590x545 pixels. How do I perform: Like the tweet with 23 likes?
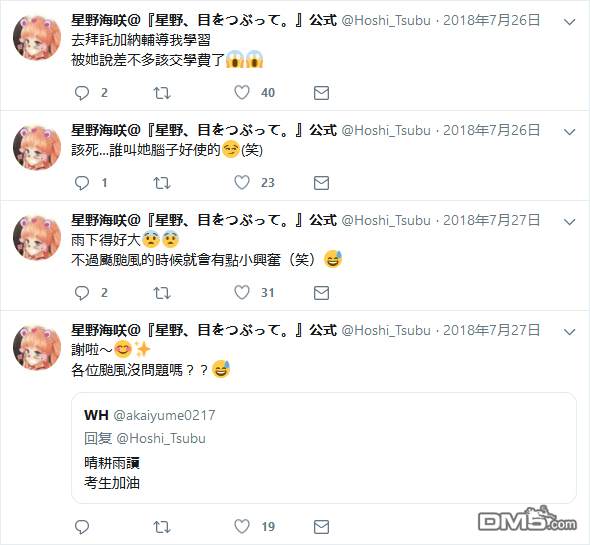click(x=242, y=183)
